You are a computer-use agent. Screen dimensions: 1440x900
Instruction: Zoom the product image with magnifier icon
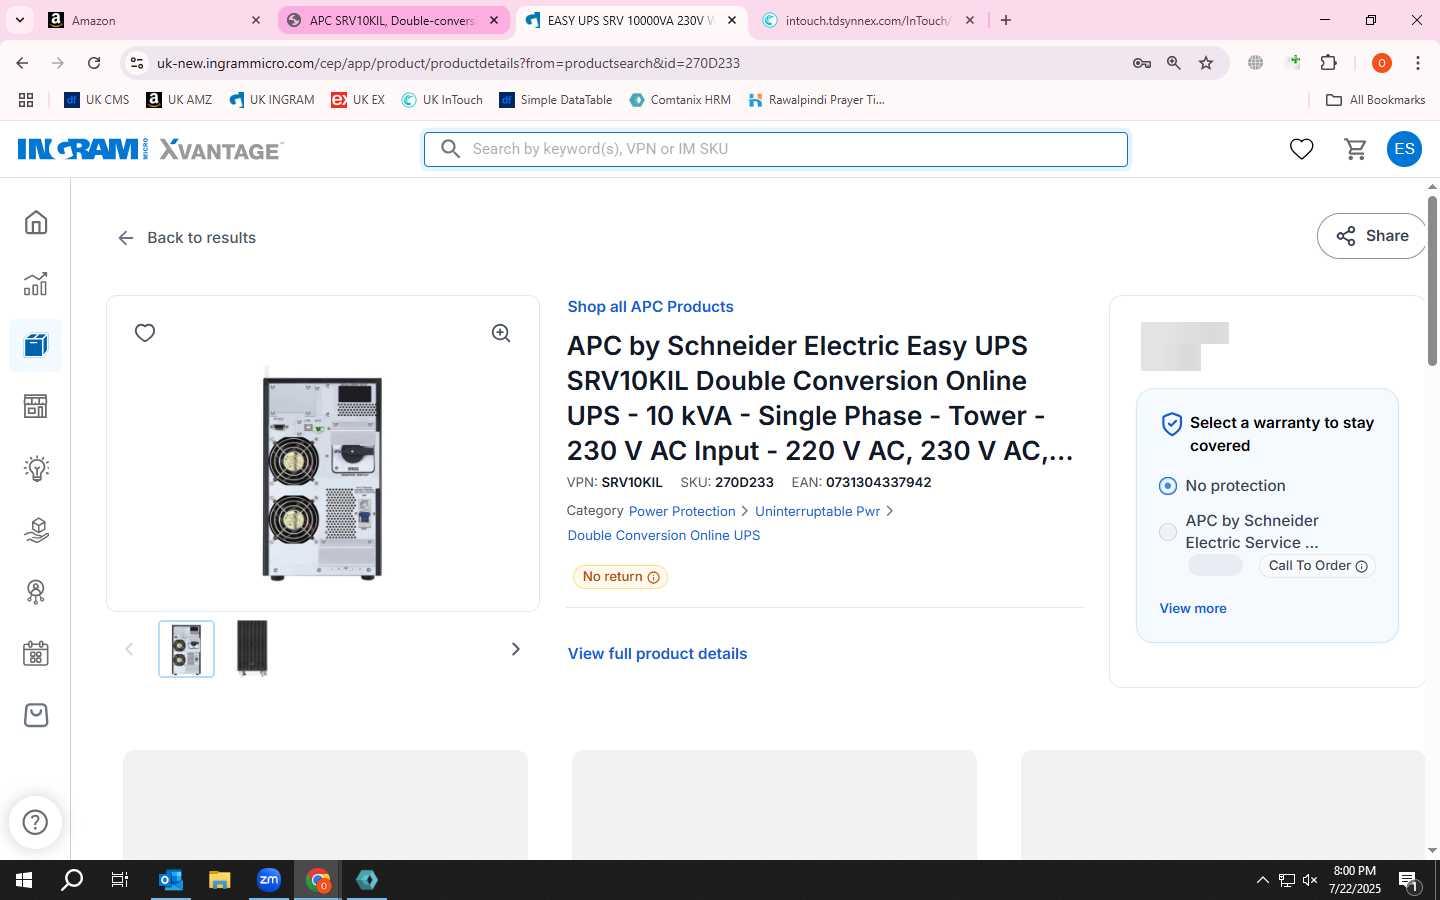pyautogui.click(x=501, y=333)
